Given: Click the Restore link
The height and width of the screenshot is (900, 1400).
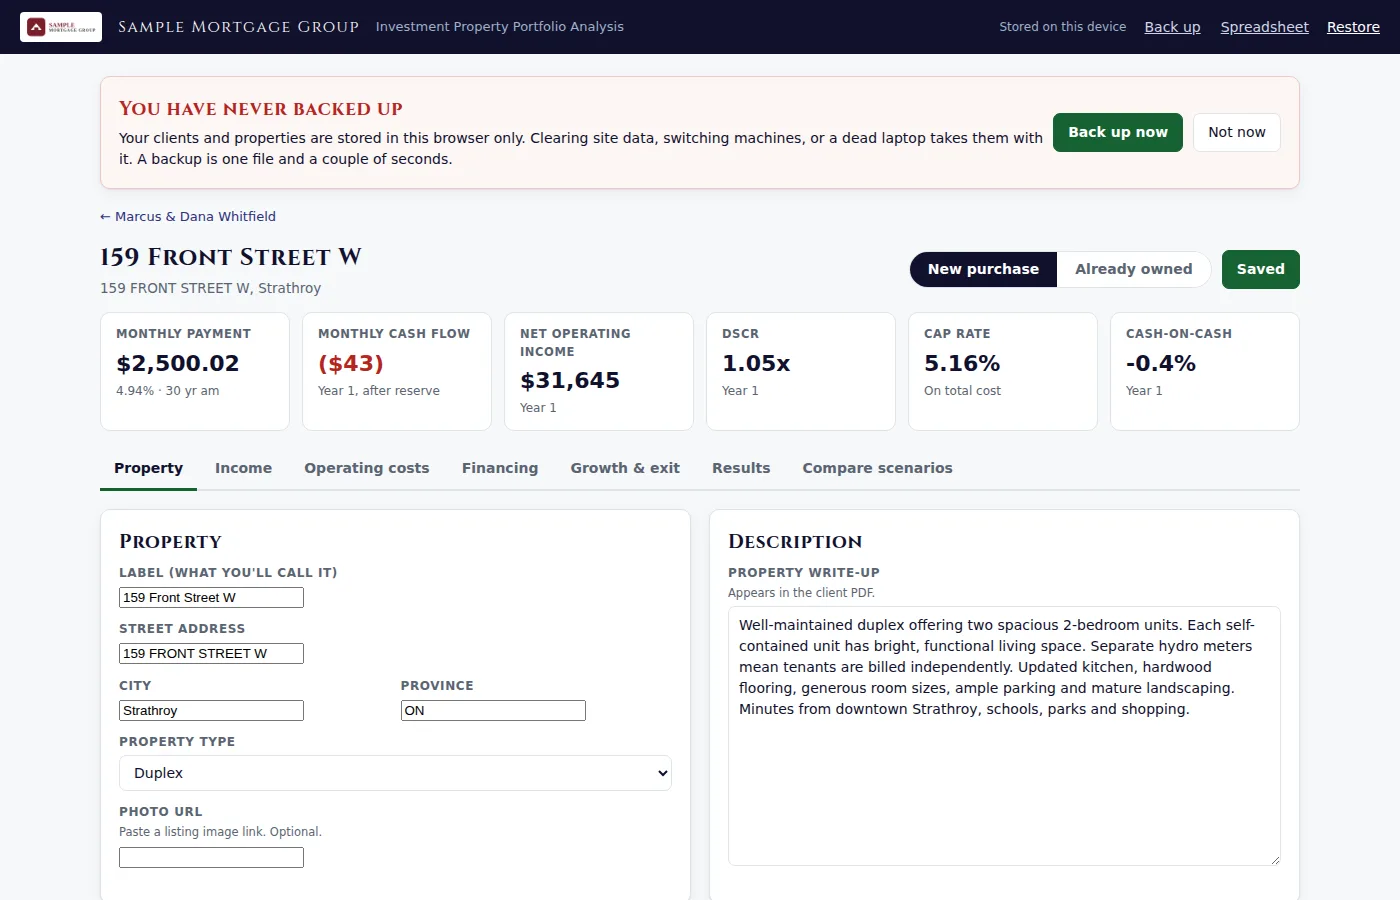Looking at the screenshot, I should [x=1353, y=27].
